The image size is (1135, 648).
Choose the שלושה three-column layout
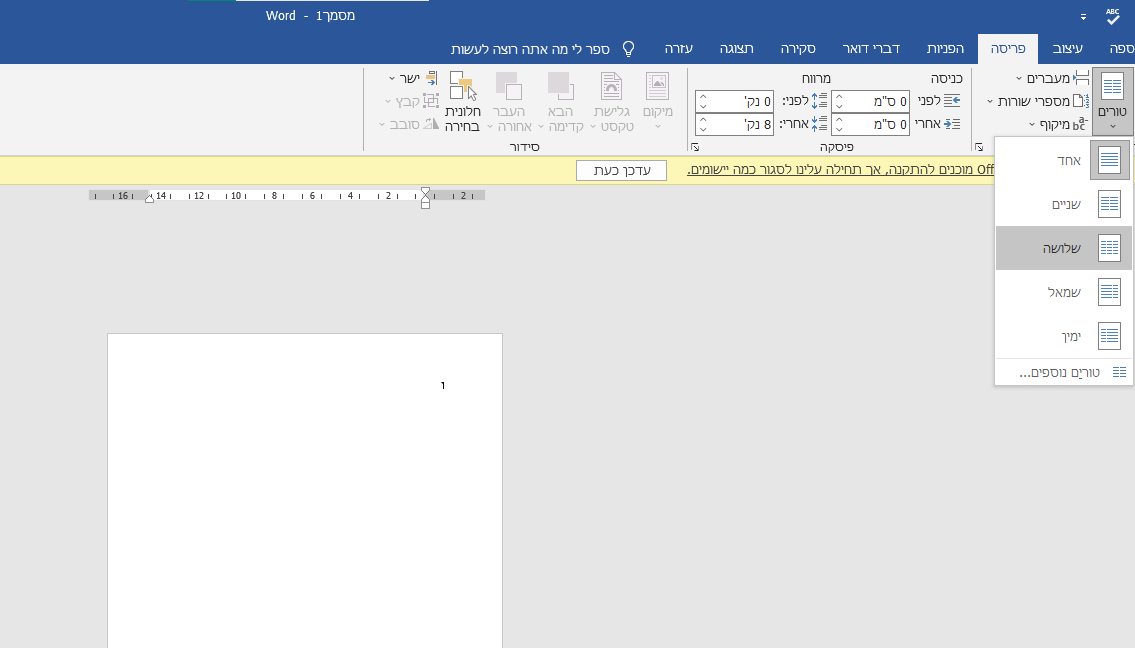[x=1063, y=248]
